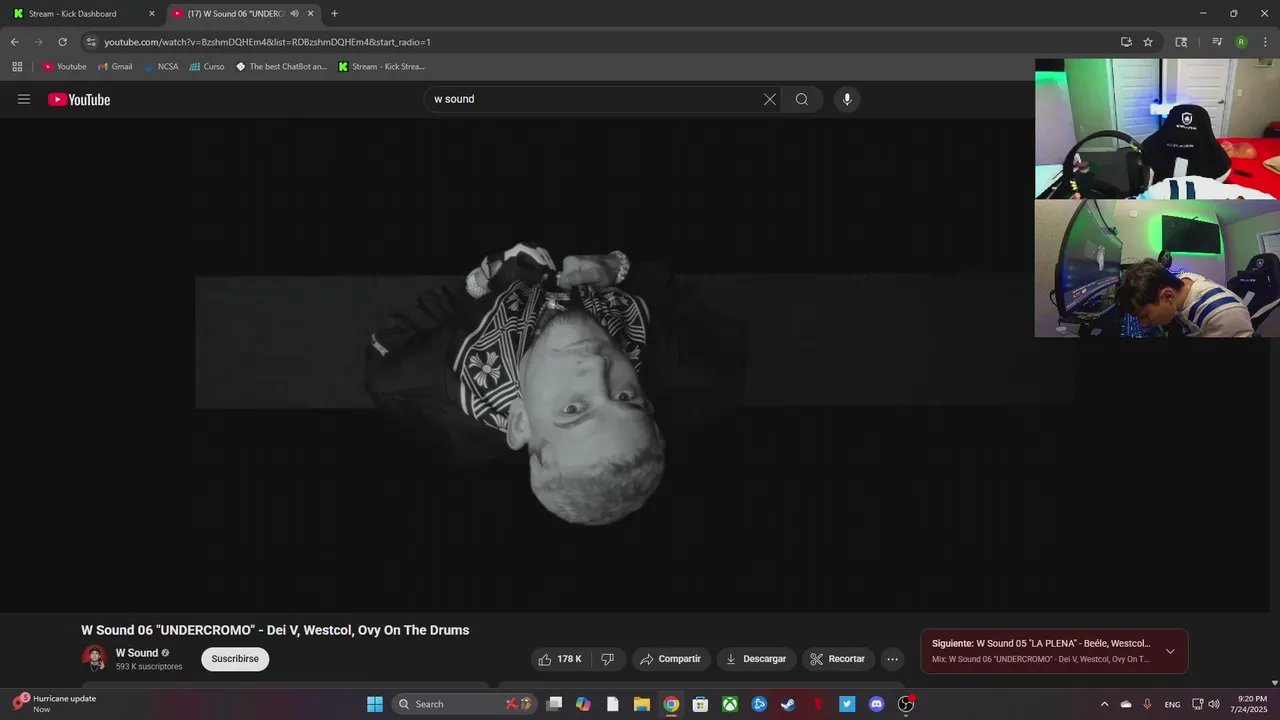Click the taskbar Search box
1280x720 pixels.
point(466,704)
